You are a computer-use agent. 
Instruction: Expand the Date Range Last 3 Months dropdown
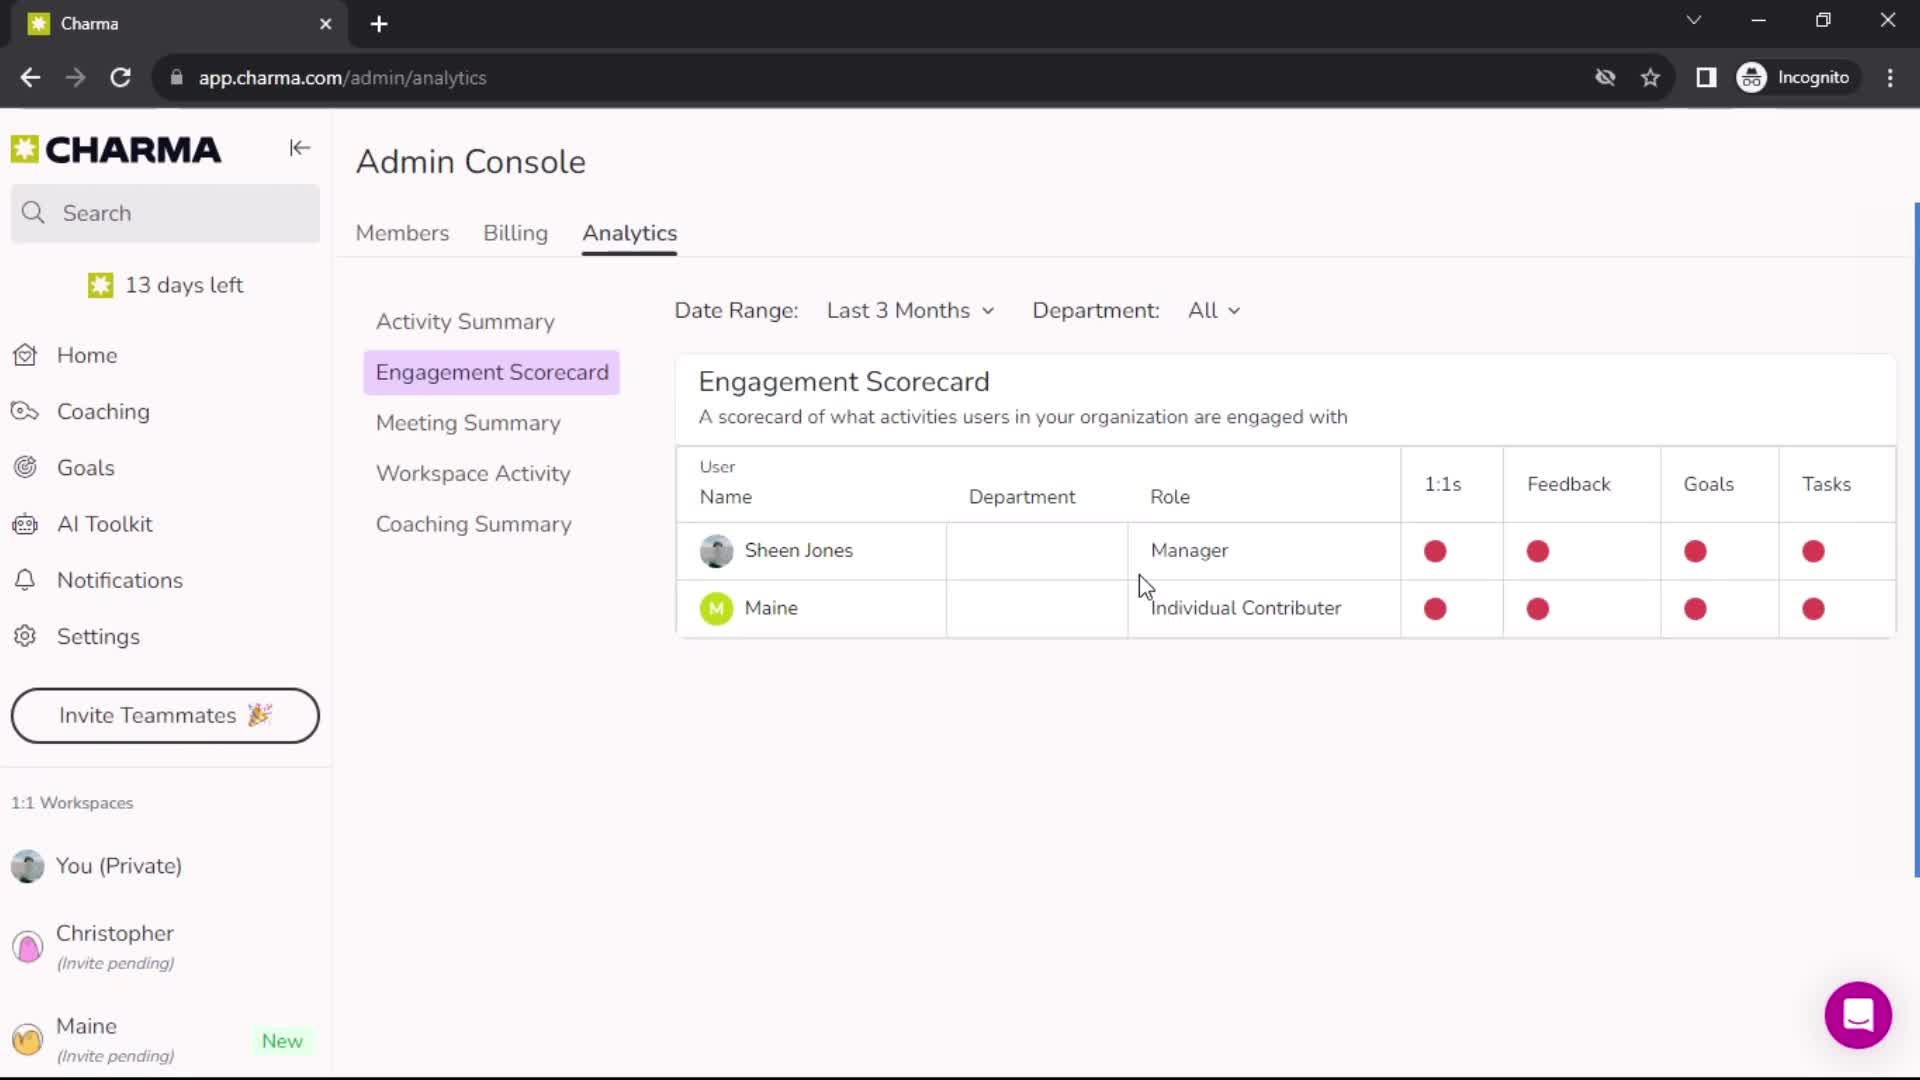[x=910, y=310]
